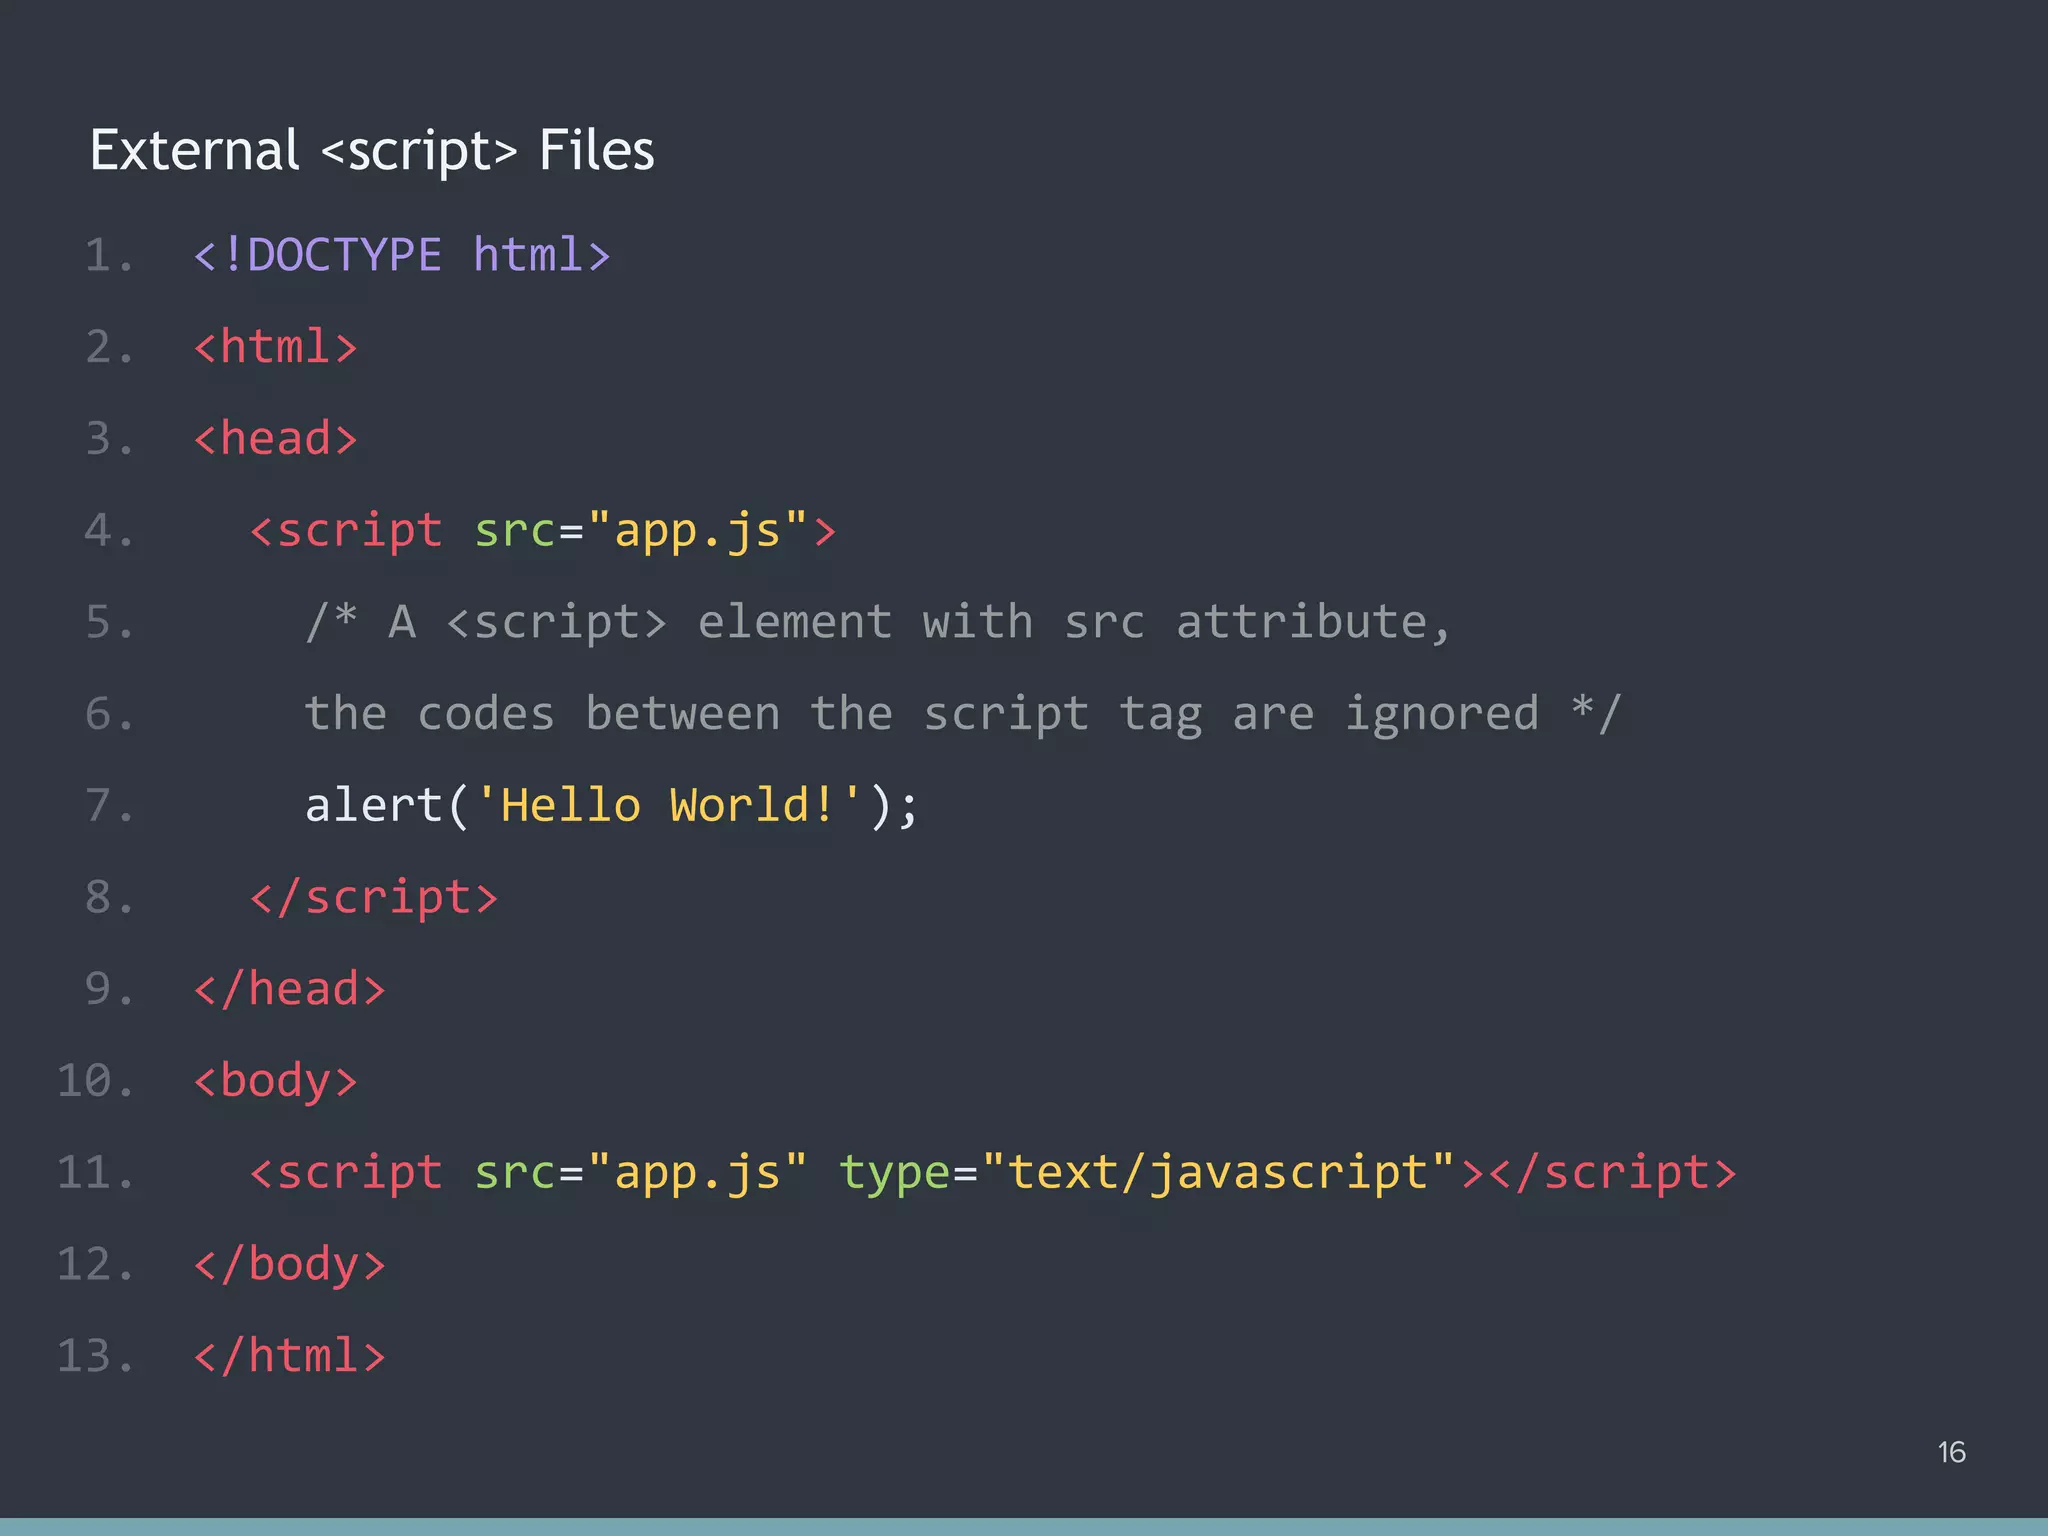Click the closing </html> tag on line 13

(x=288, y=1355)
